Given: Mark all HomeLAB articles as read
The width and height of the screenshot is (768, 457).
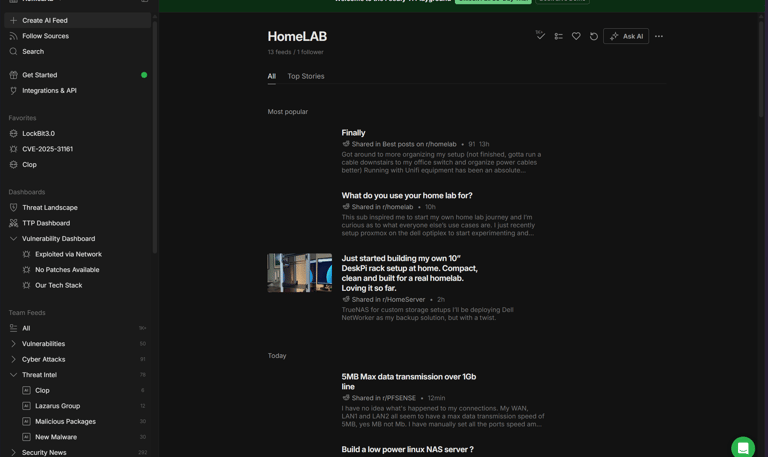Looking at the screenshot, I should tap(540, 36).
